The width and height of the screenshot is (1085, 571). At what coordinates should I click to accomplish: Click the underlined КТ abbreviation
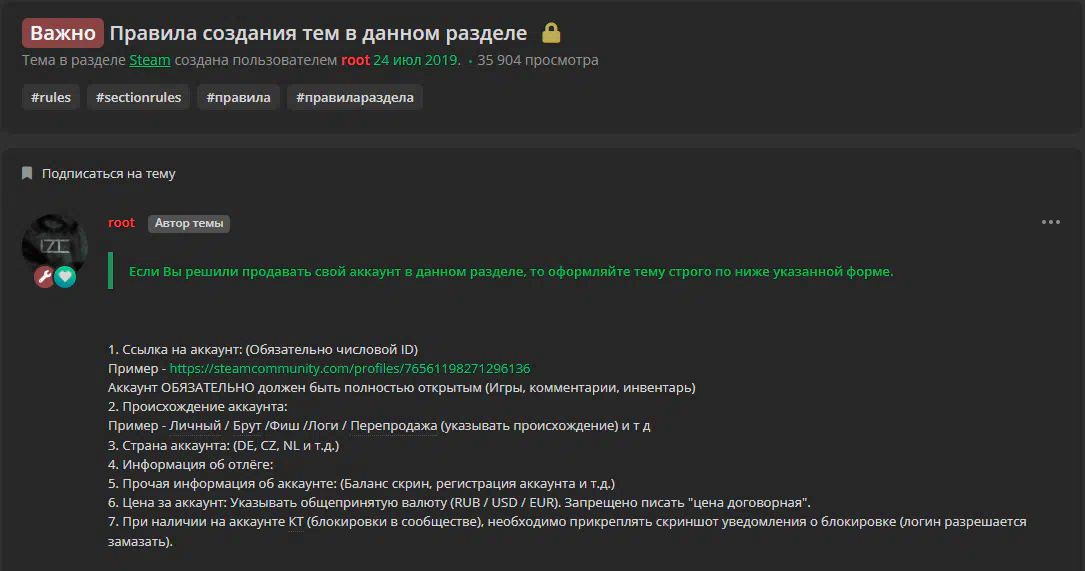tap(295, 522)
